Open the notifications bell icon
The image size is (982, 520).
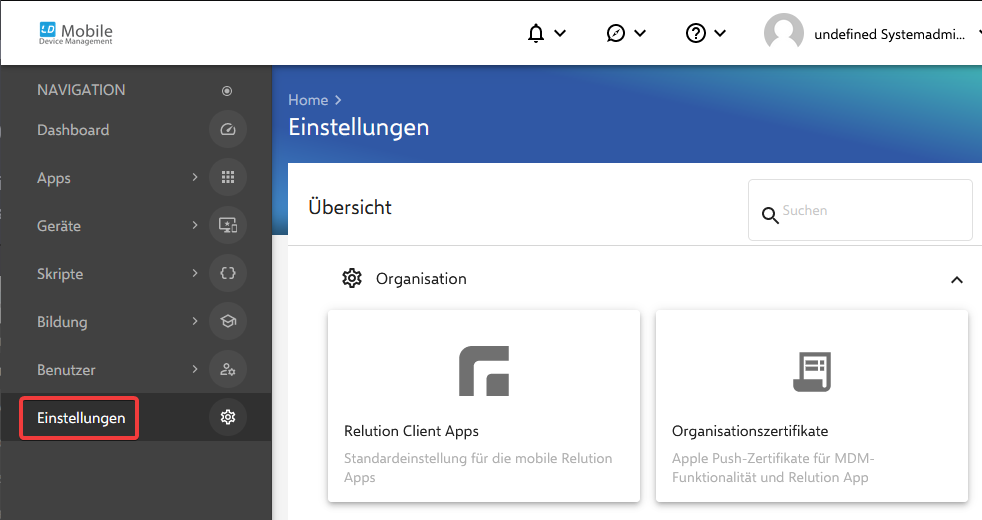tap(535, 33)
